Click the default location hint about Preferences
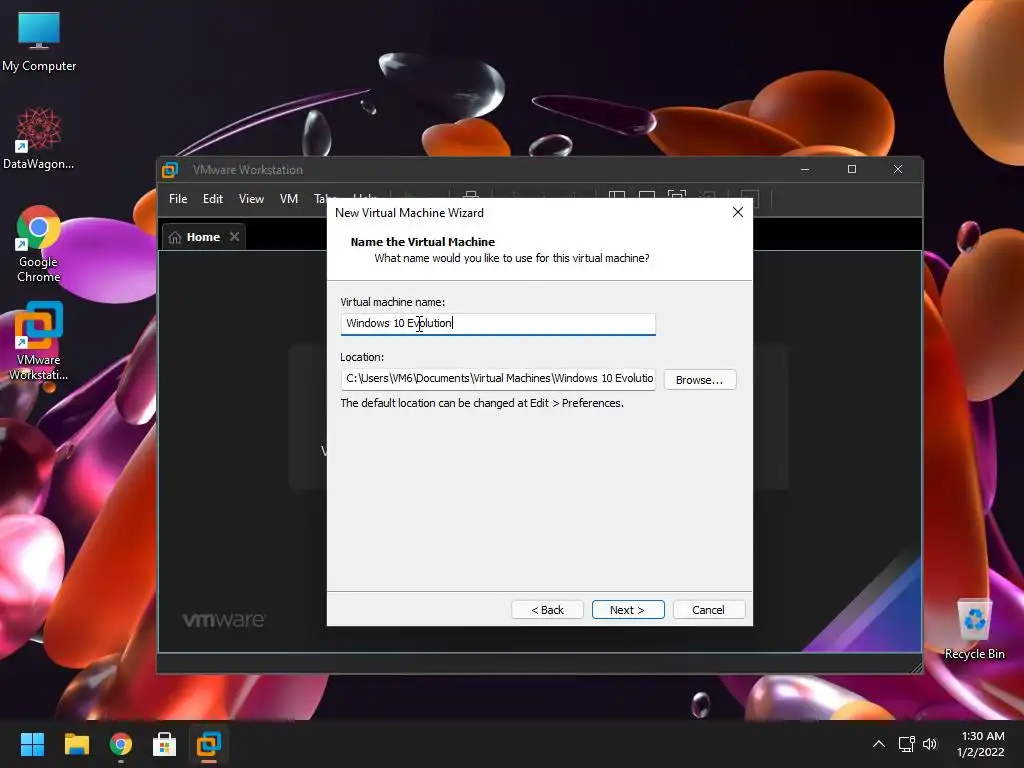This screenshot has height=768, width=1024. (x=482, y=403)
